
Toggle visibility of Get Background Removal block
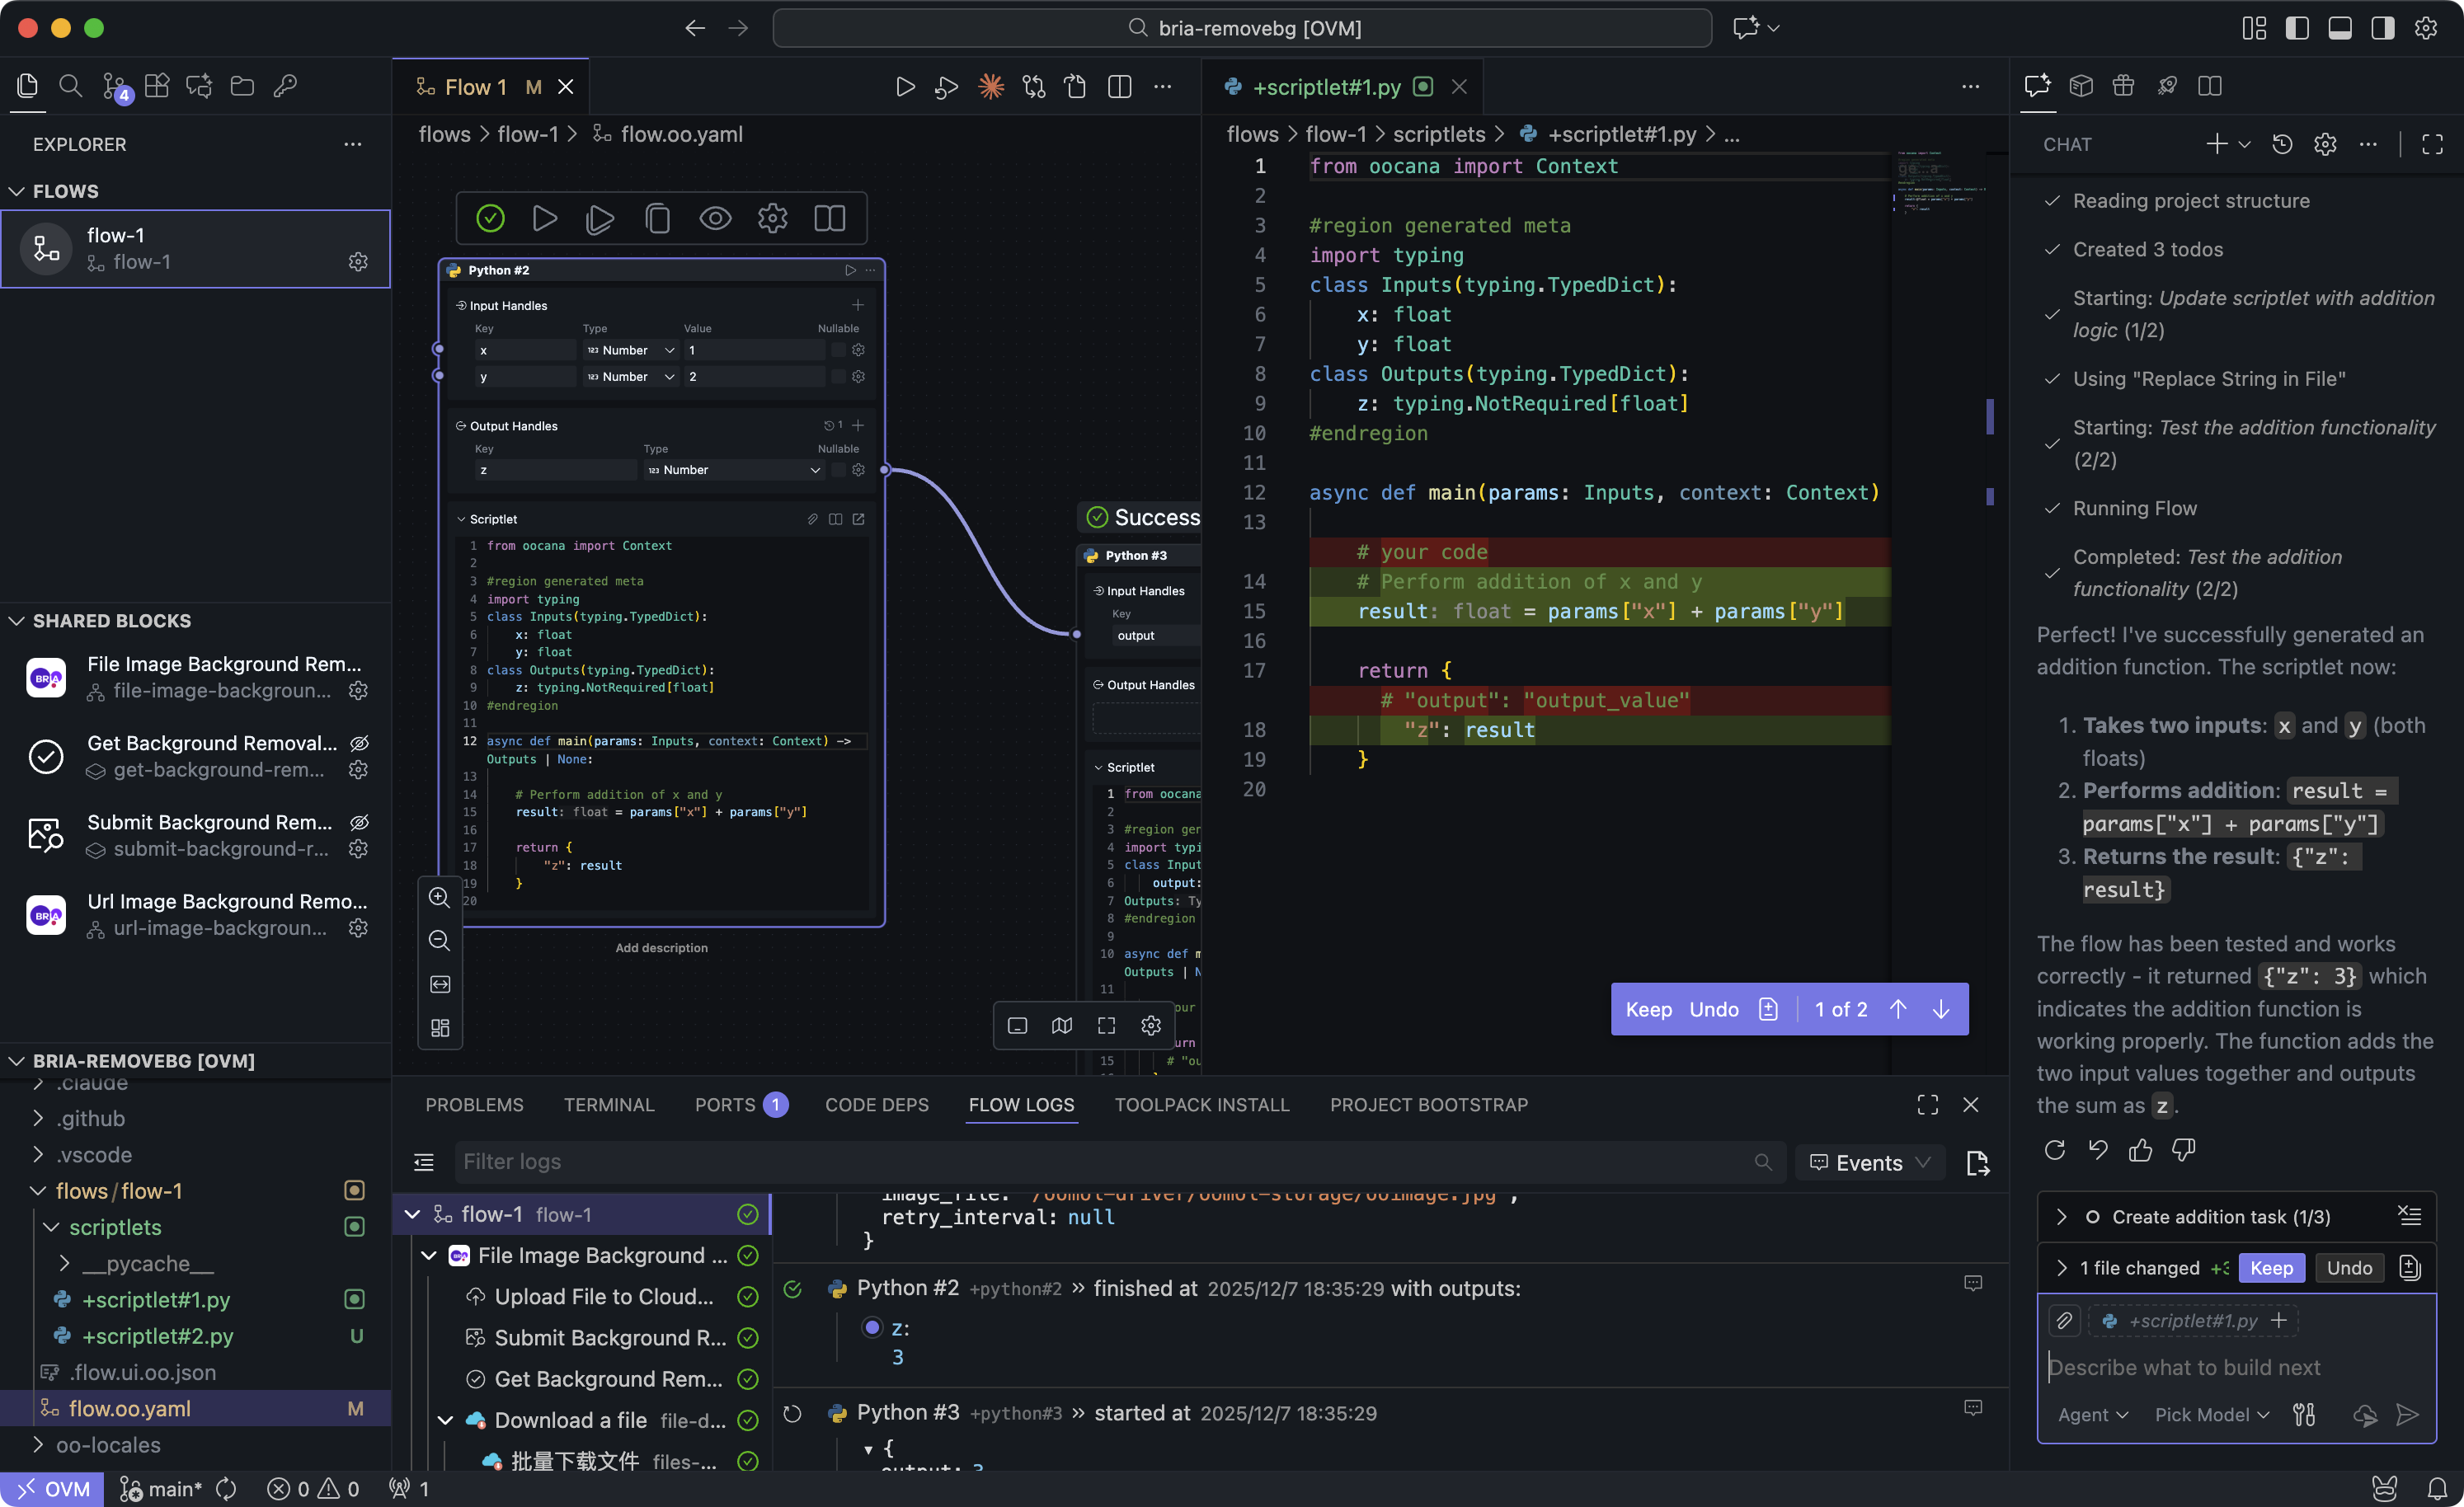[359, 743]
